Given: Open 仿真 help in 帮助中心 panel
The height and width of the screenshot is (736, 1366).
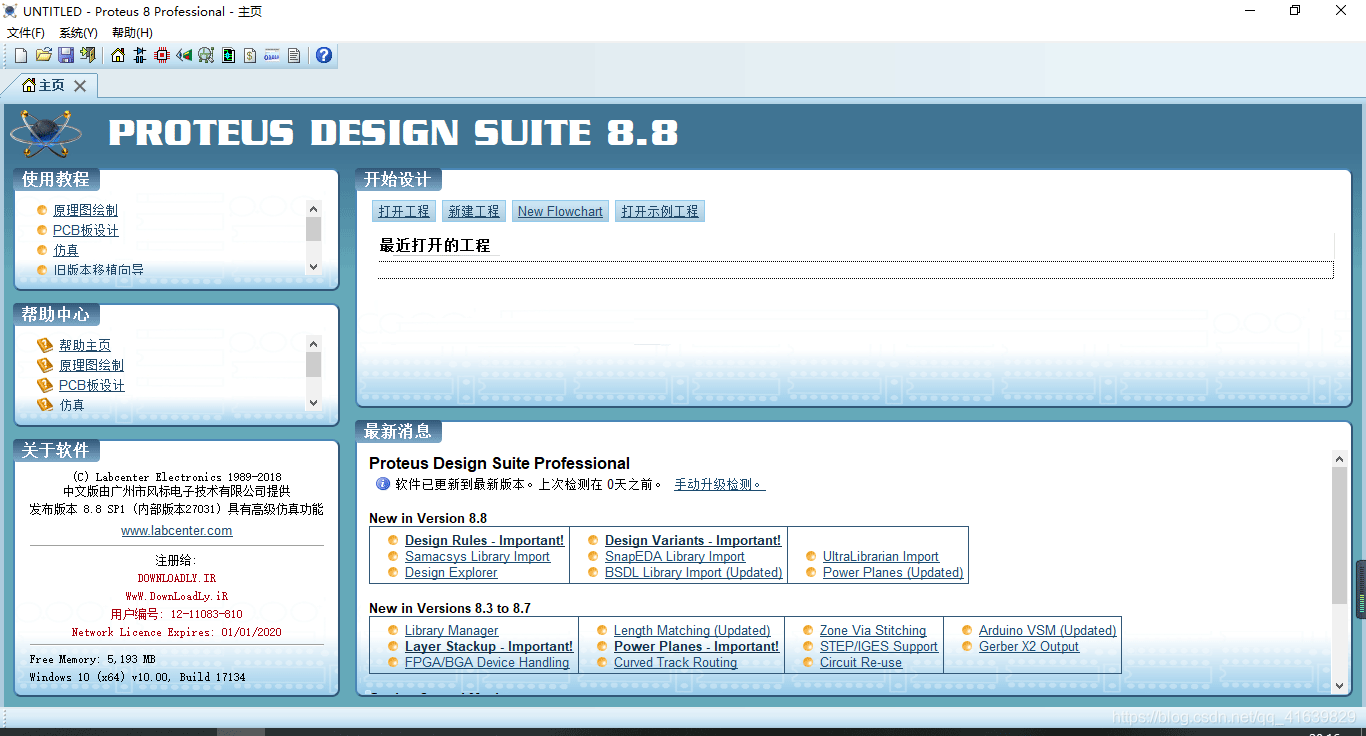Looking at the screenshot, I should pyautogui.click(x=72, y=405).
